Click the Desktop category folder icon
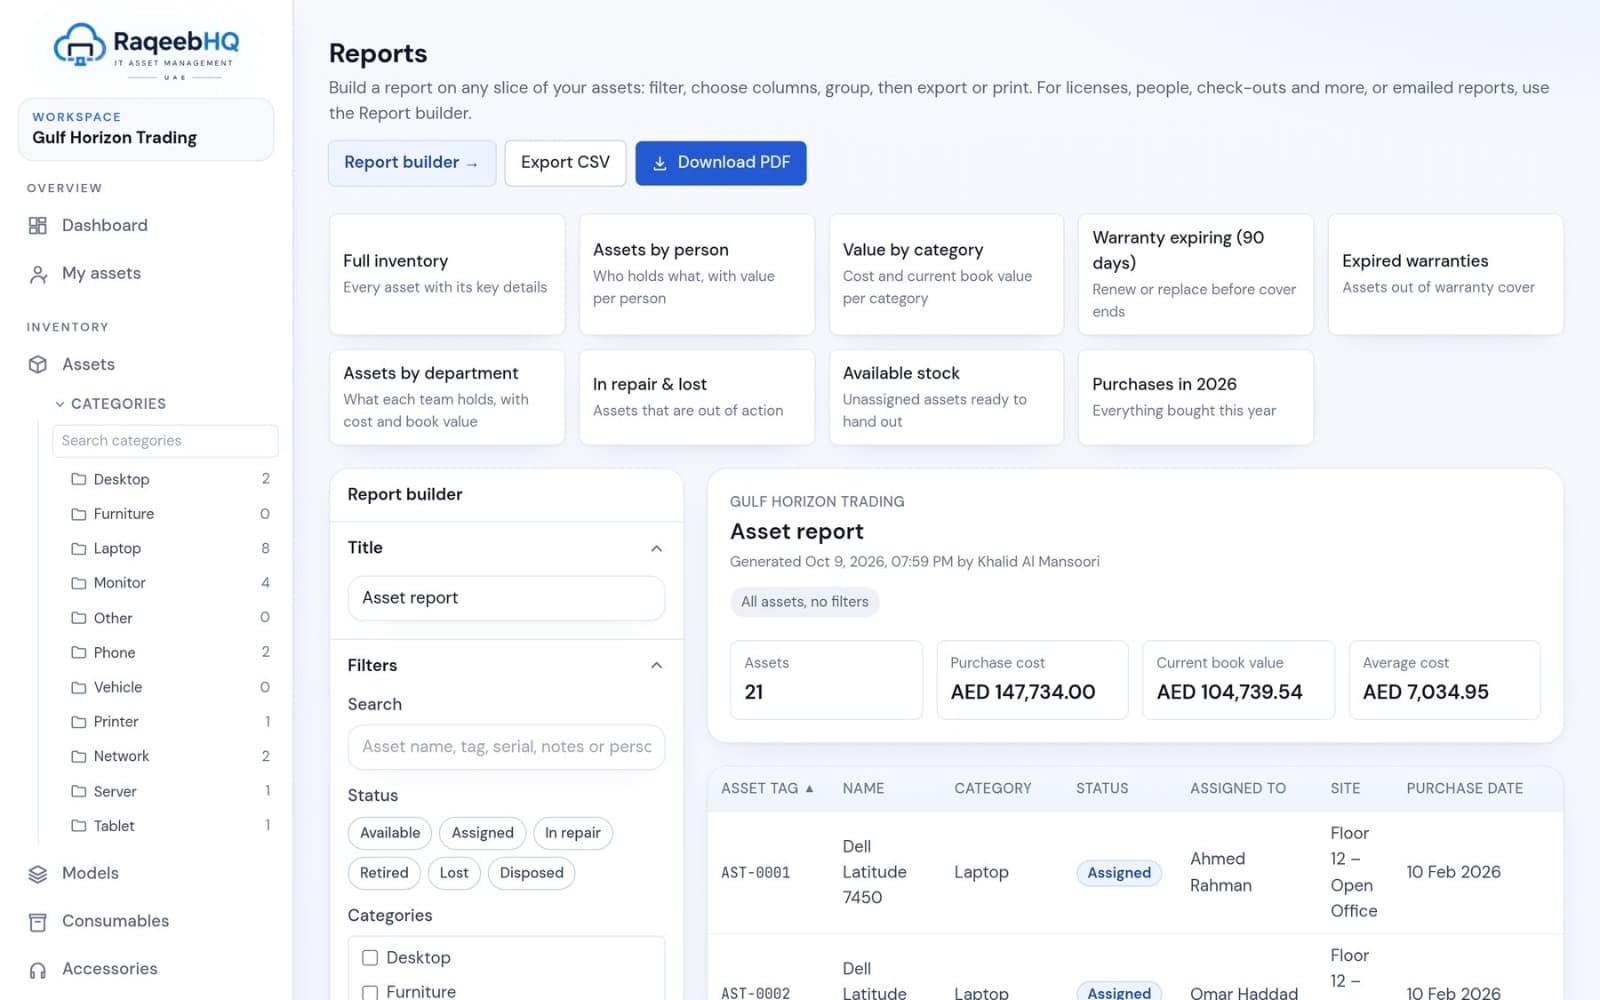The width and height of the screenshot is (1600, 1000). 78,480
